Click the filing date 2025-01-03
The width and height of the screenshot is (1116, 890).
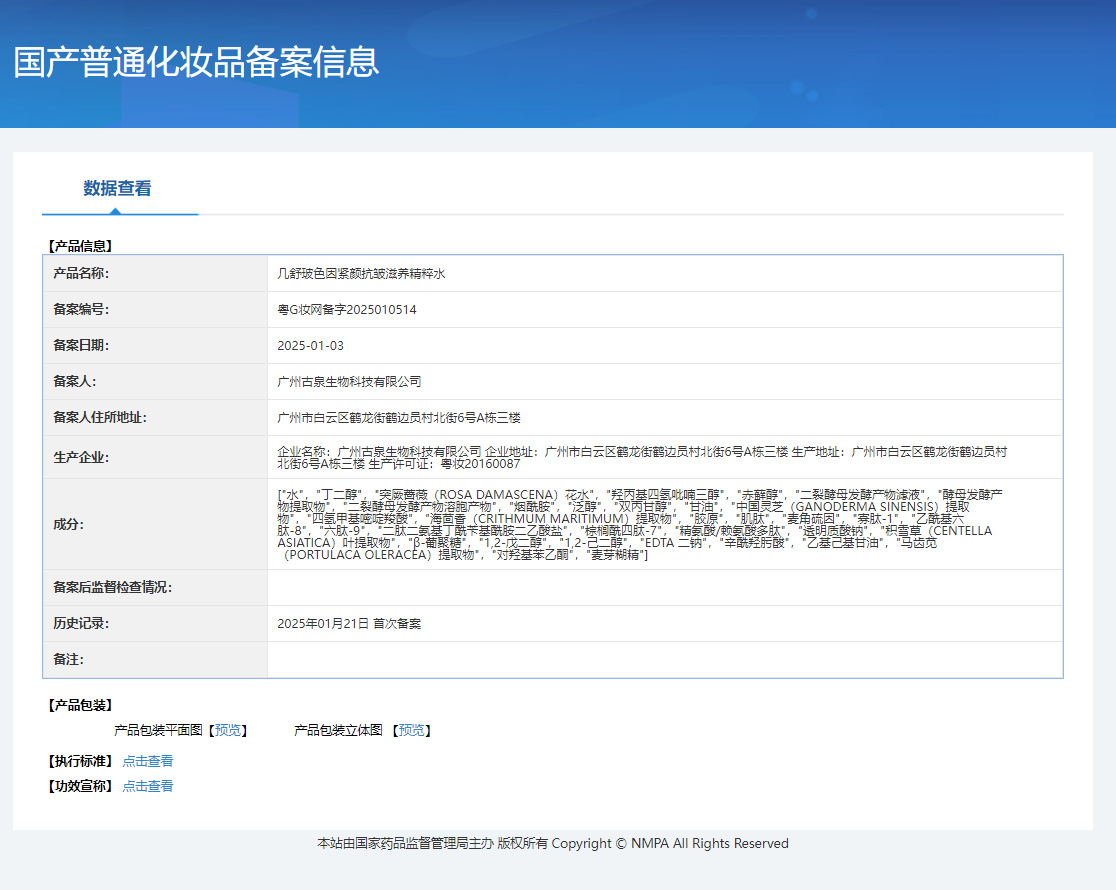pyautogui.click(x=310, y=346)
